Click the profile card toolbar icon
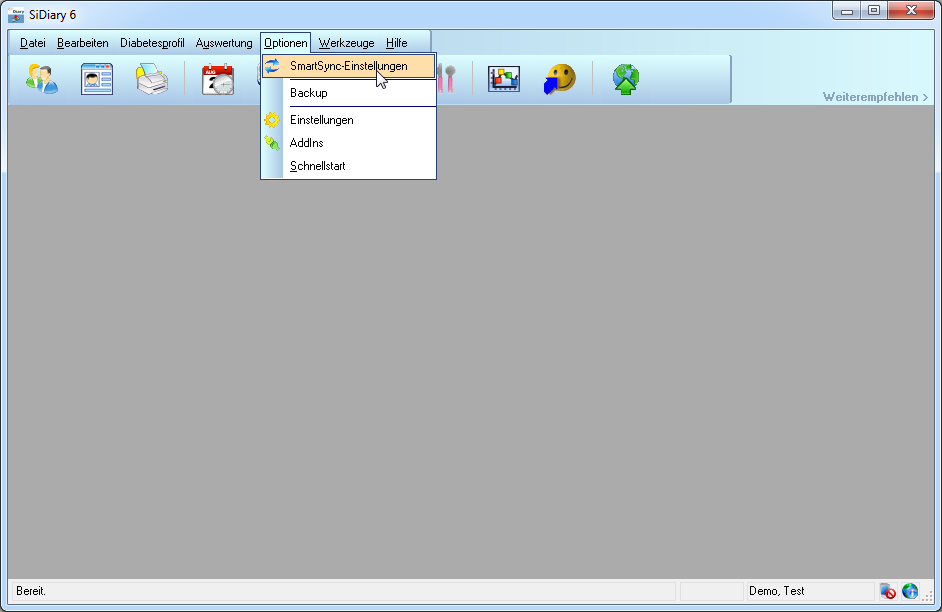This screenshot has height=612, width=942. pos(97,79)
